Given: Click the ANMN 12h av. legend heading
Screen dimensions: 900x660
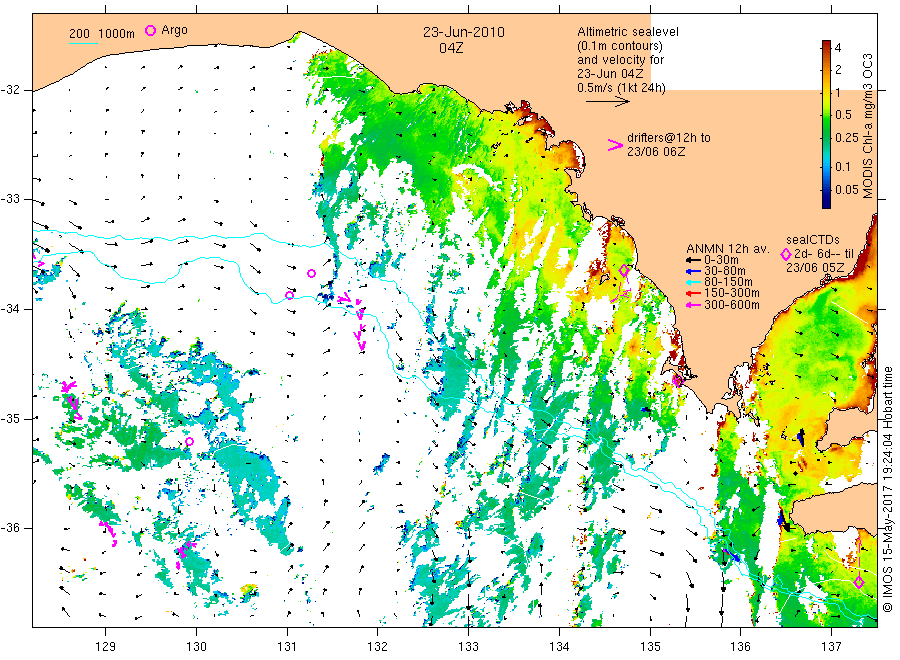Looking at the screenshot, I should tap(727, 249).
